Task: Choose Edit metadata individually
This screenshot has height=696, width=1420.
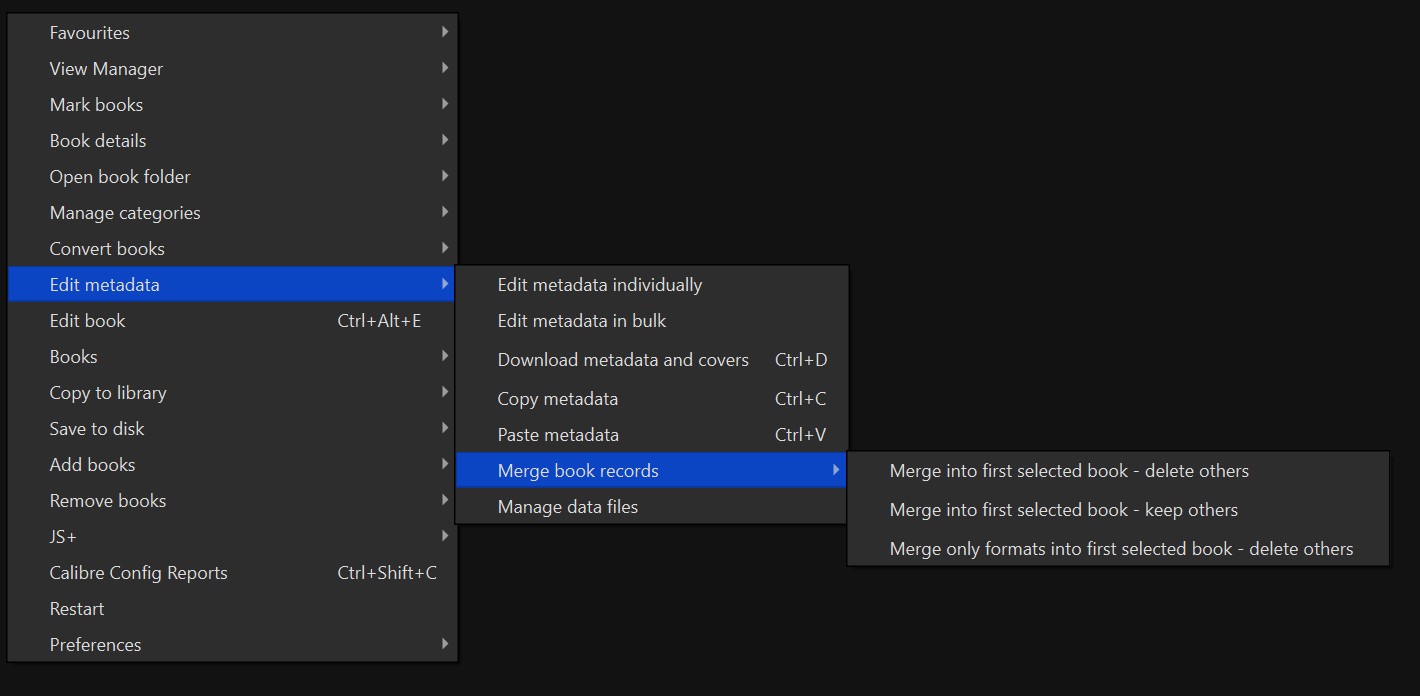Action: (x=600, y=285)
